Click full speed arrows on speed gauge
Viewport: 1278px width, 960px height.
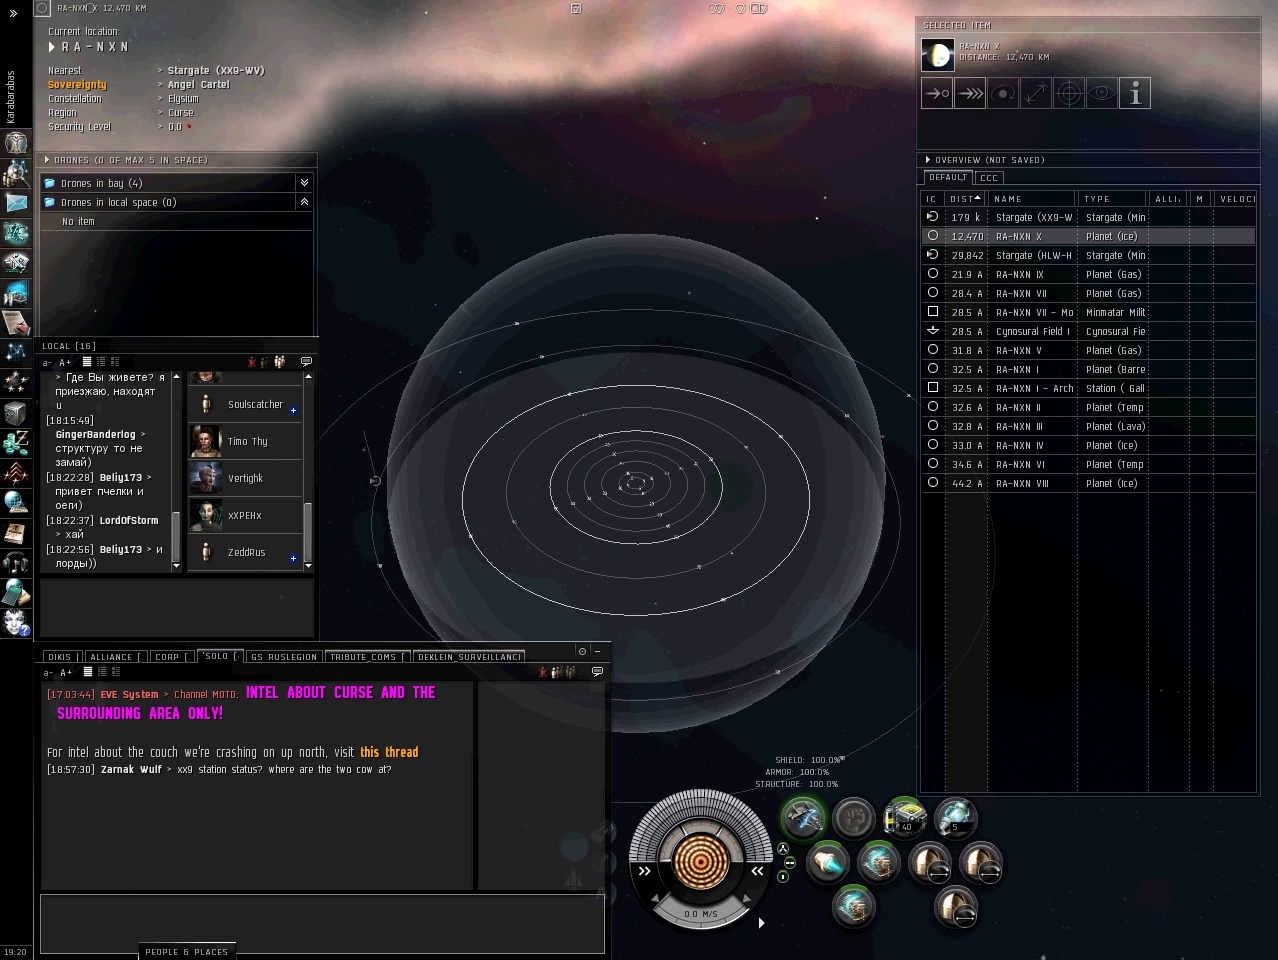click(757, 871)
